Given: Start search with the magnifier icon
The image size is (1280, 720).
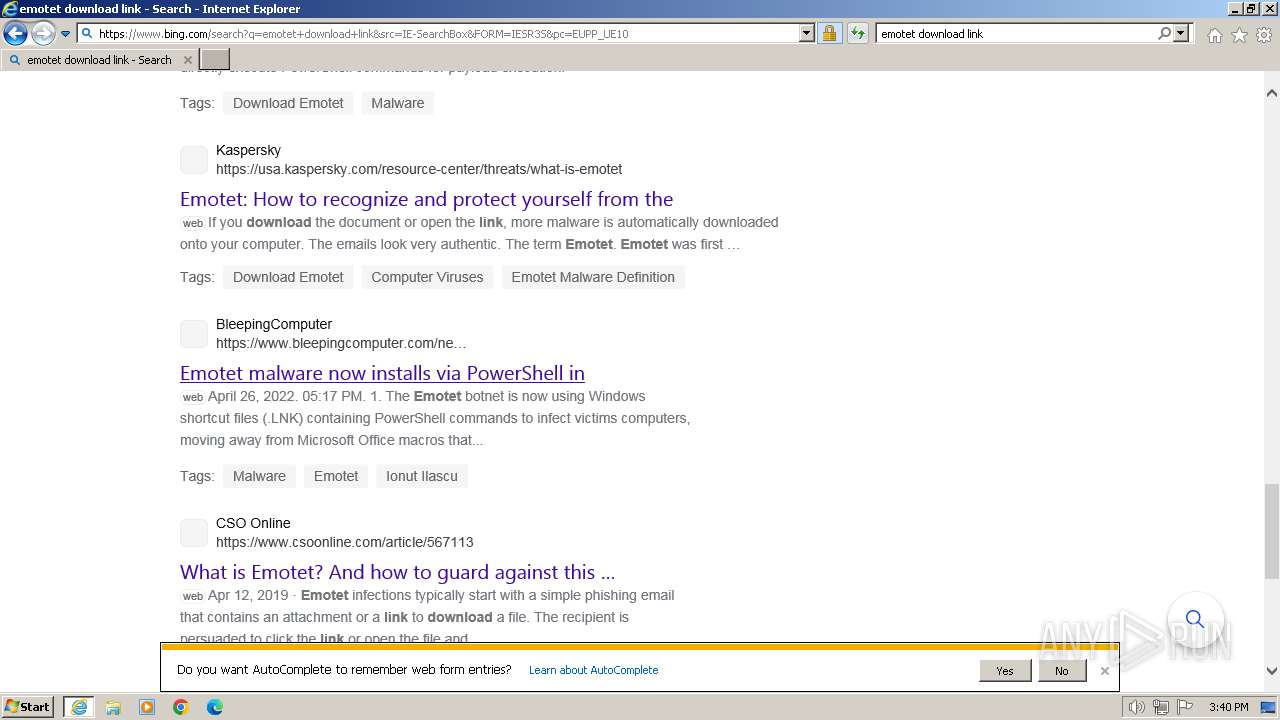Looking at the screenshot, I should click(1164, 33).
